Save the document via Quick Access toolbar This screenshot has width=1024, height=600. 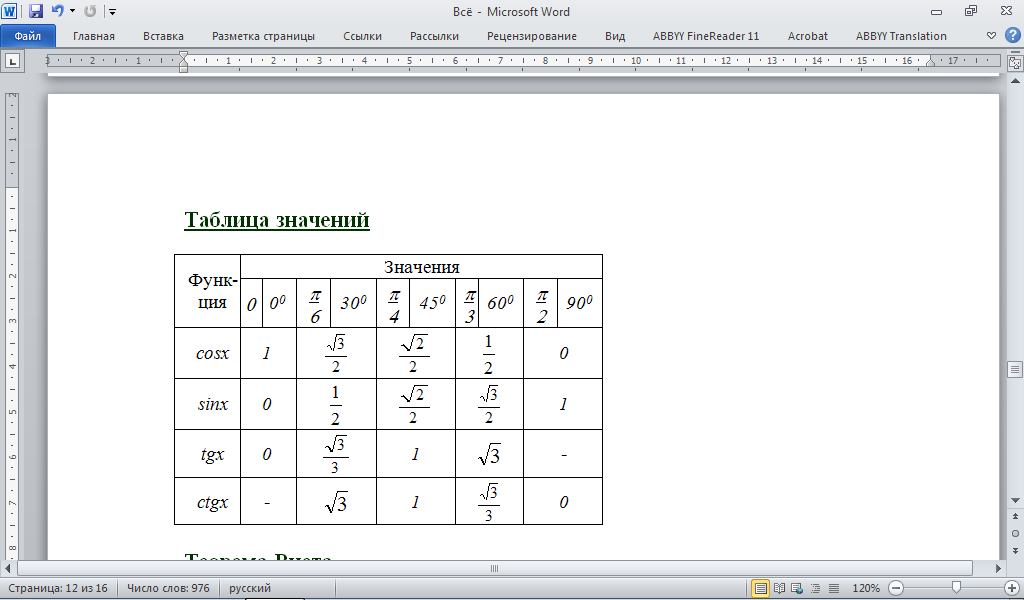pos(35,11)
